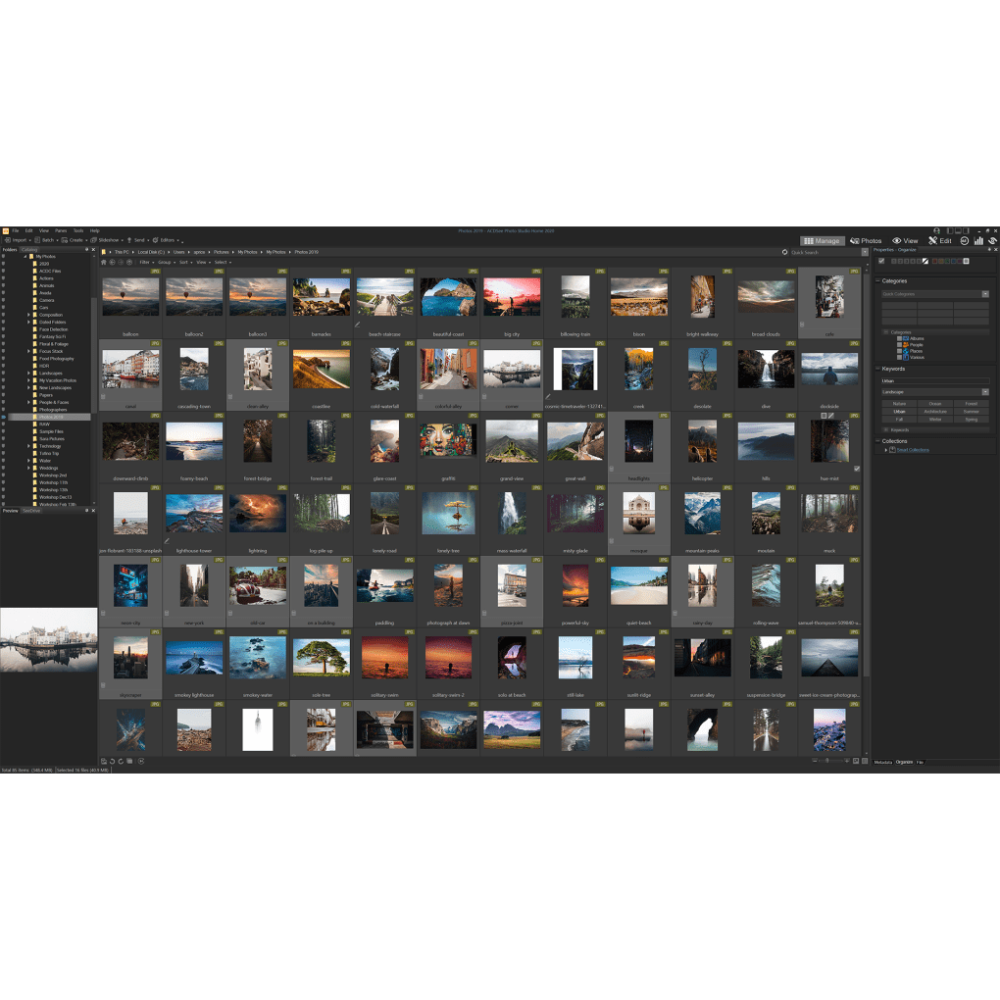
Task: Check the Albums category checkbox
Action: tap(899, 339)
